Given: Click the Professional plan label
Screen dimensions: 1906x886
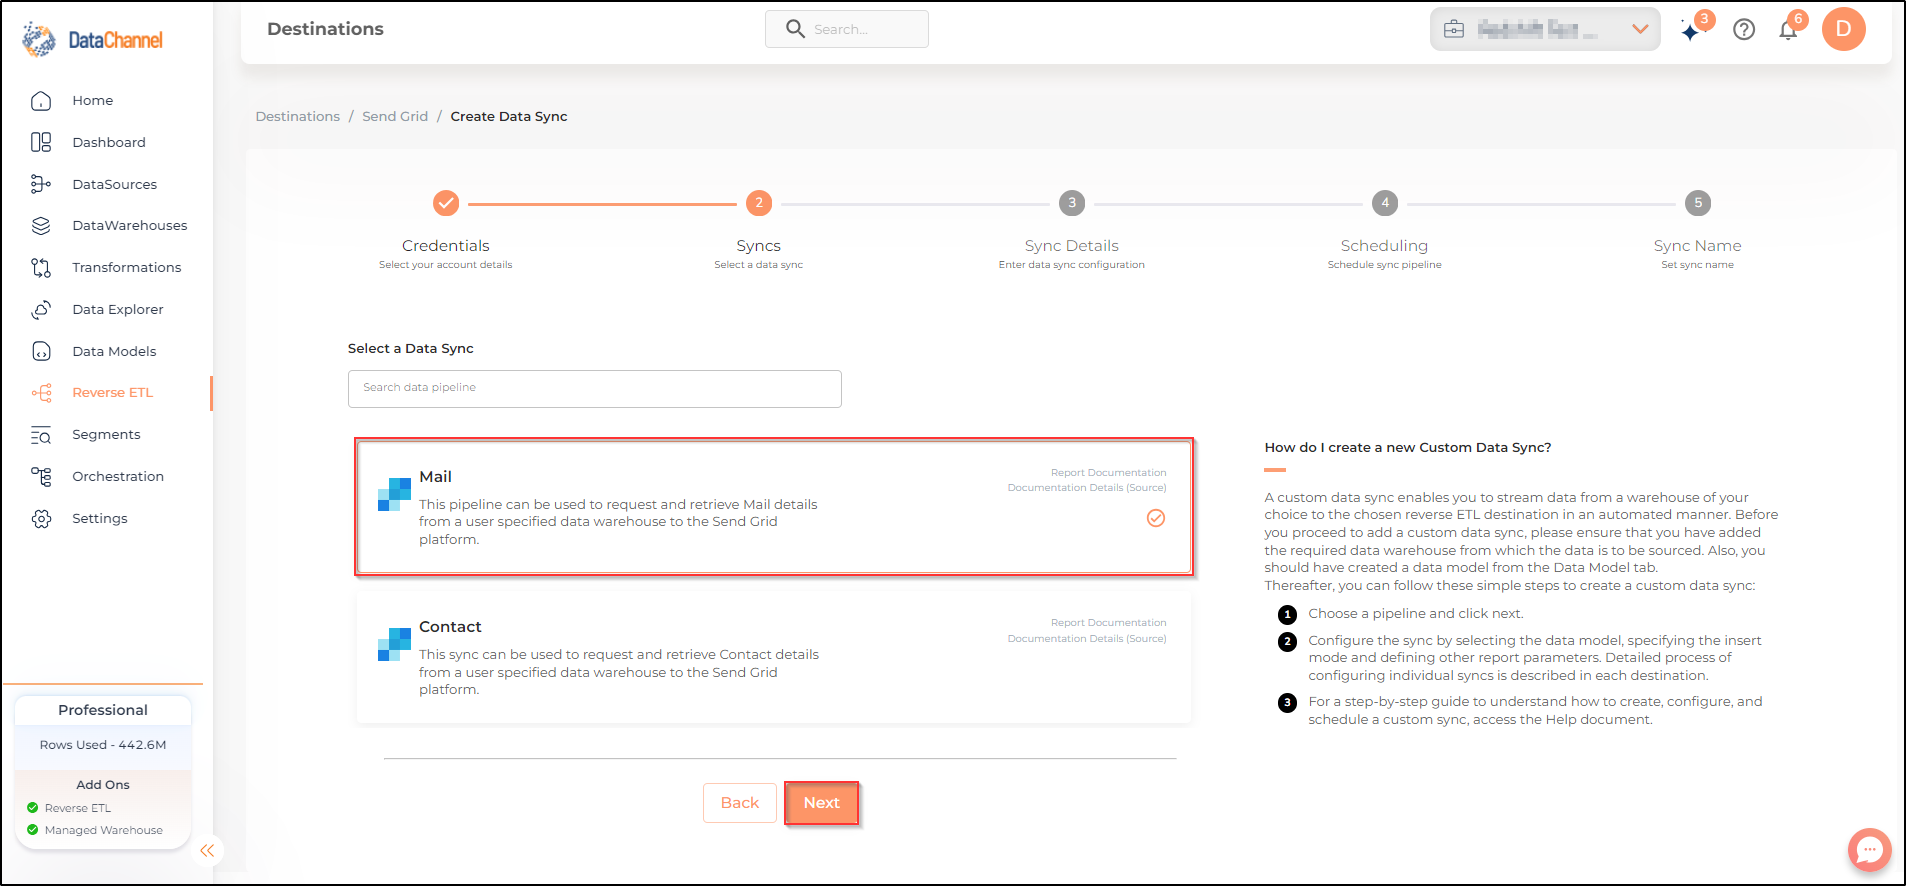Looking at the screenshot, I should click(103, 710).
